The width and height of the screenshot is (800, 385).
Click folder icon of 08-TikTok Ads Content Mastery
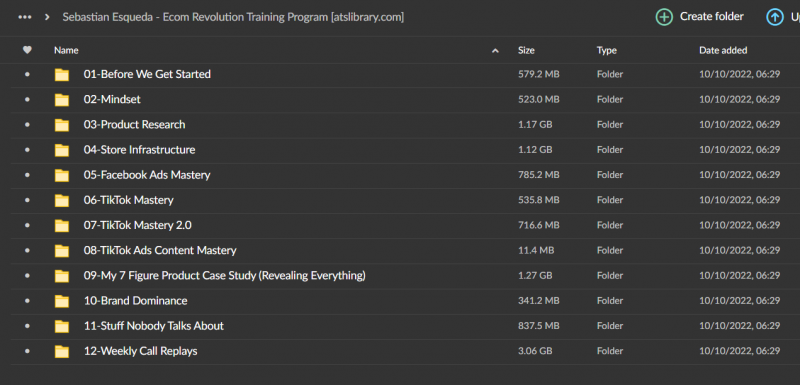pyautogui.click(x=62, y=251)
